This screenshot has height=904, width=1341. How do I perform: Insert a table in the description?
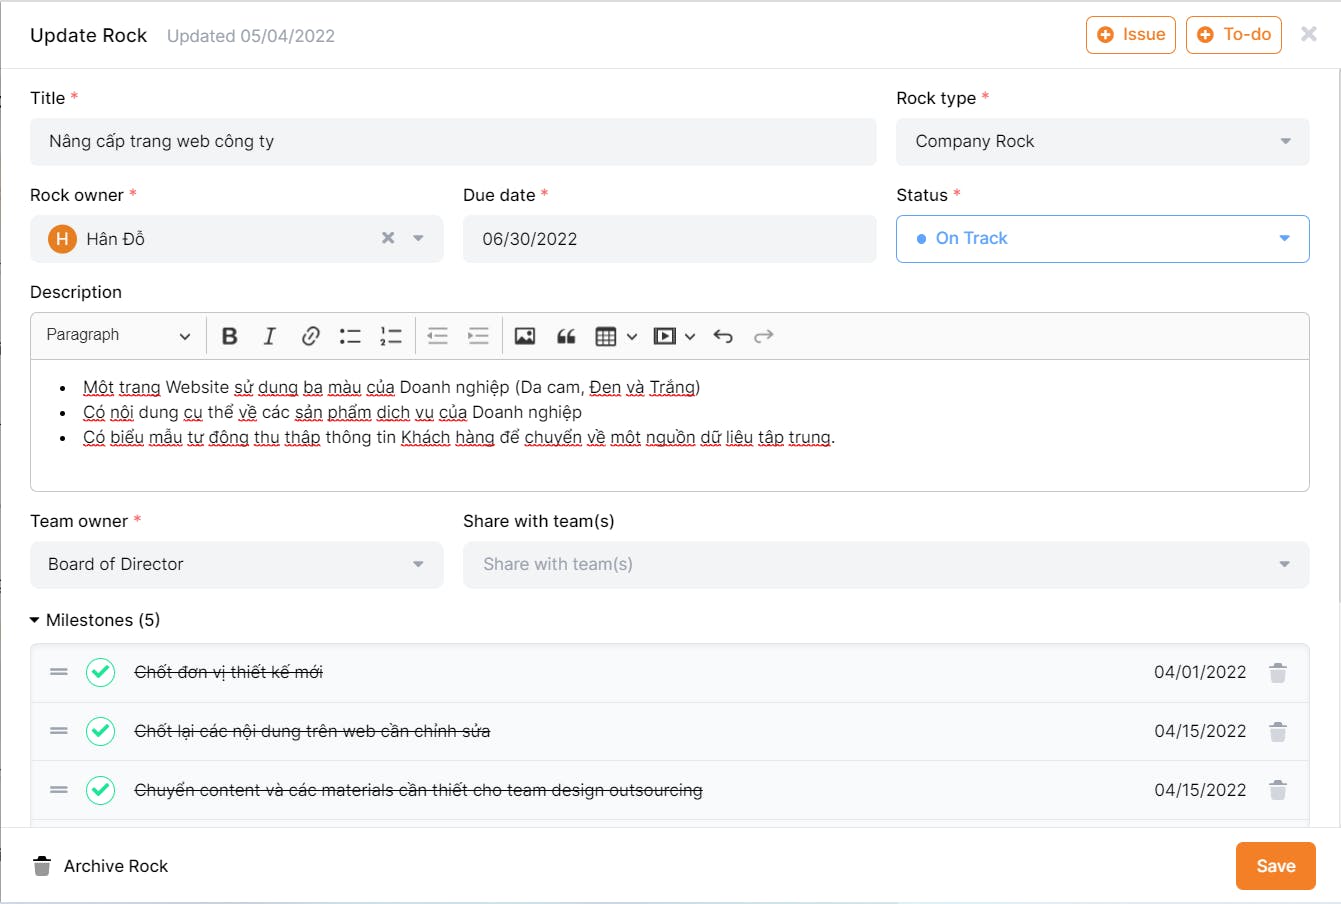[x=606, y=336]
